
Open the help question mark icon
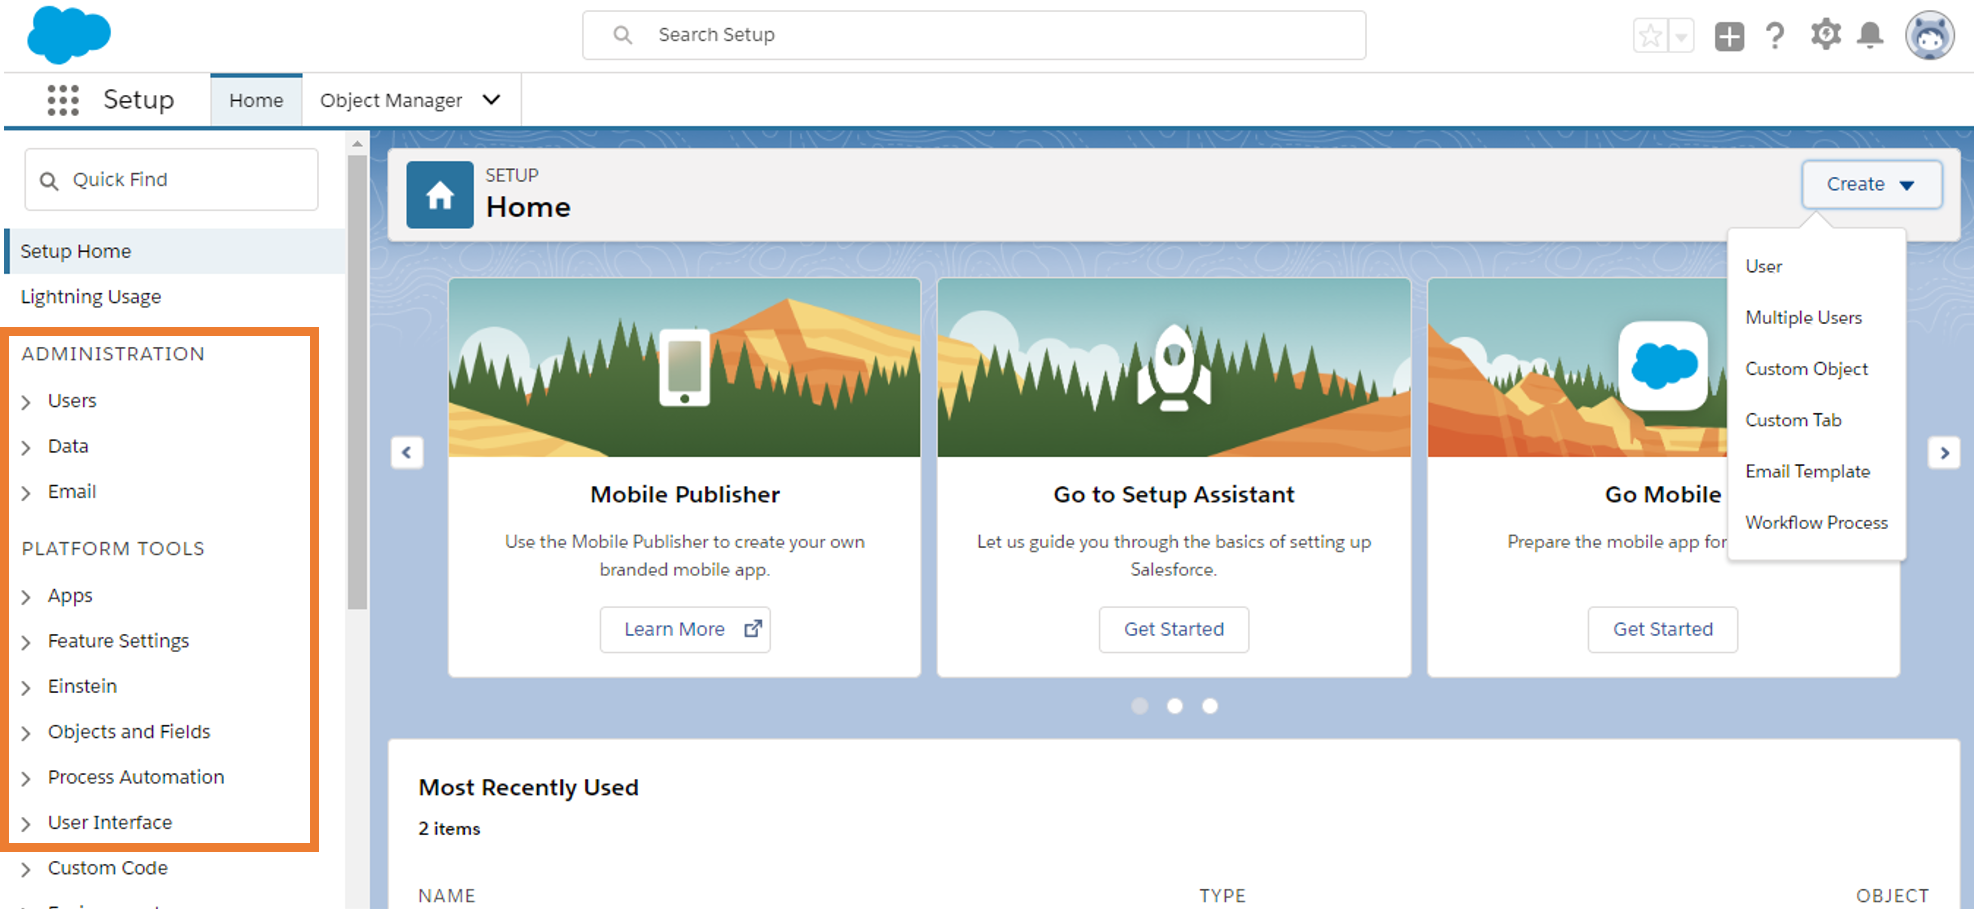1775,36
